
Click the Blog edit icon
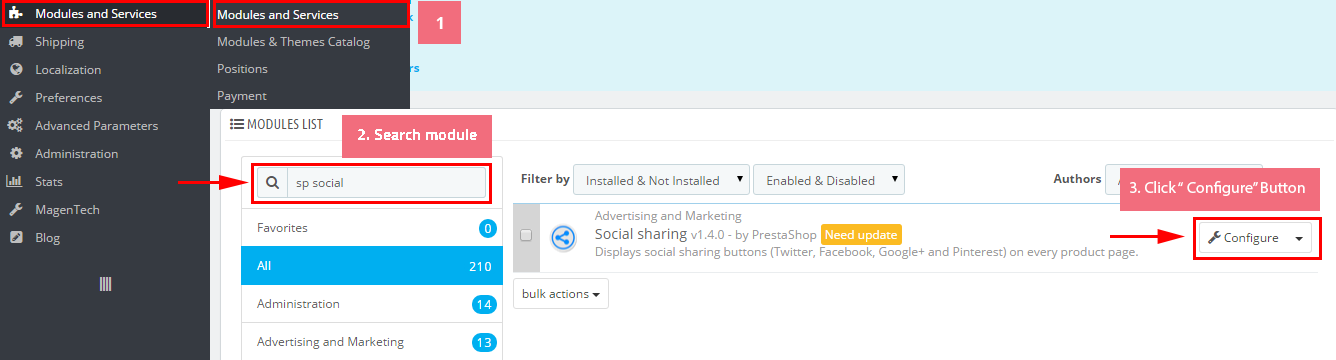15,238
